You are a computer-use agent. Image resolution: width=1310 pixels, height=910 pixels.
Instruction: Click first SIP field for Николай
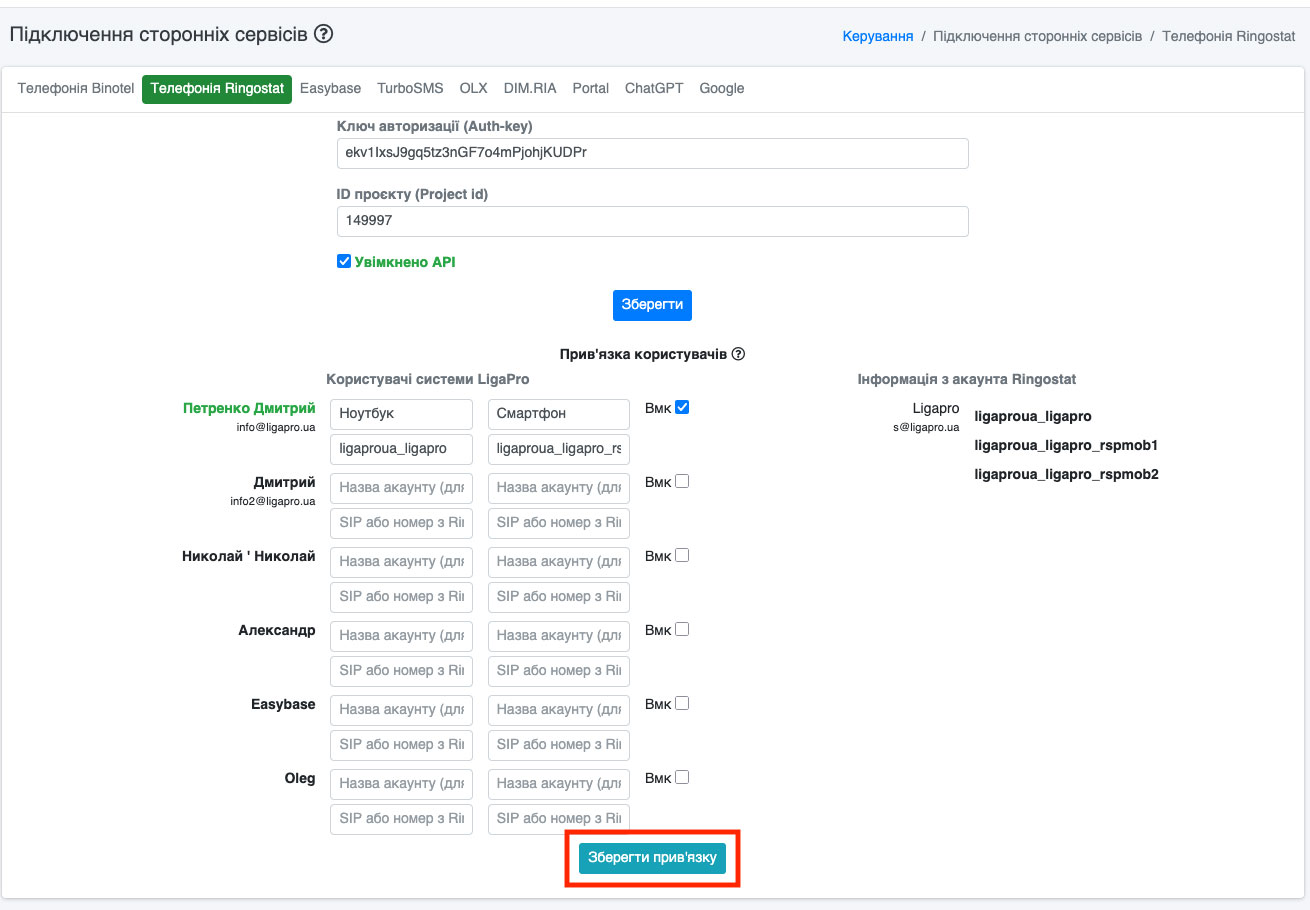click(401, 597)
